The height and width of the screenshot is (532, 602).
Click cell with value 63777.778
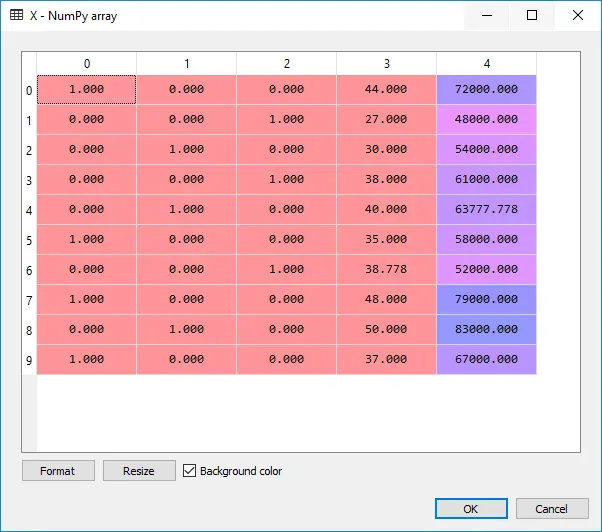(486, 209)
